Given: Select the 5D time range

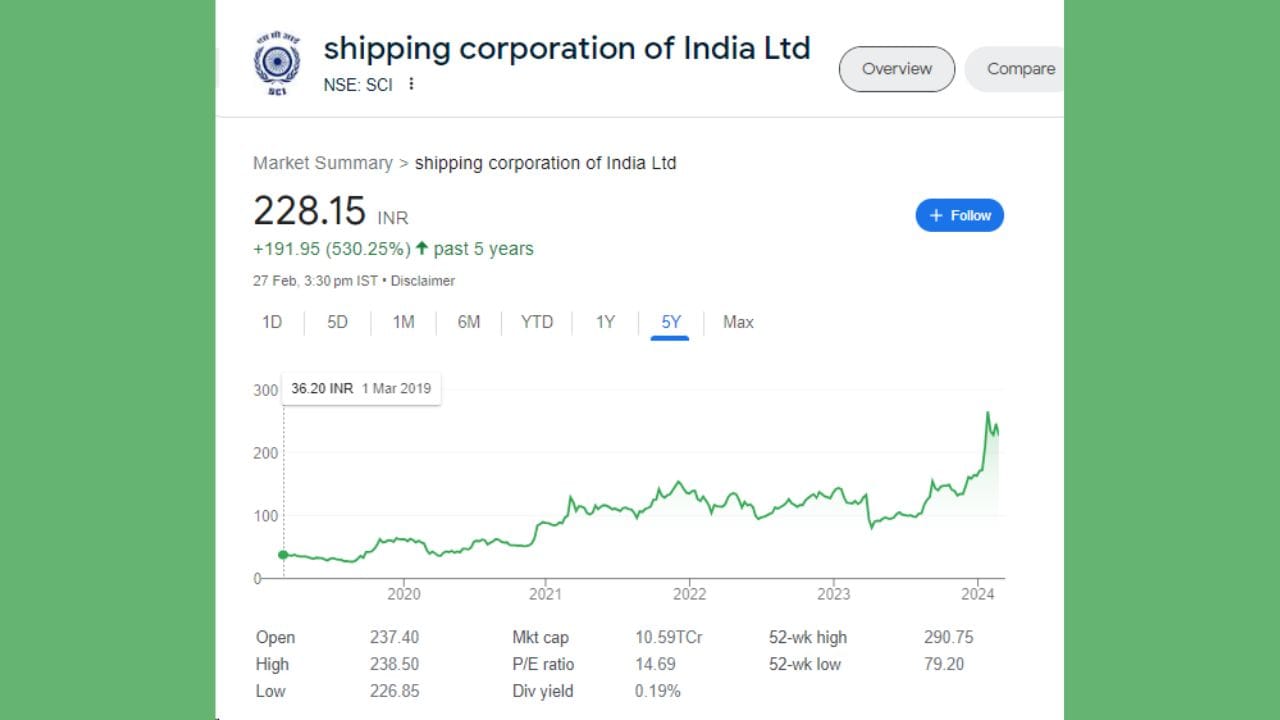Looking at the screenshot, I should pos(338,322).
